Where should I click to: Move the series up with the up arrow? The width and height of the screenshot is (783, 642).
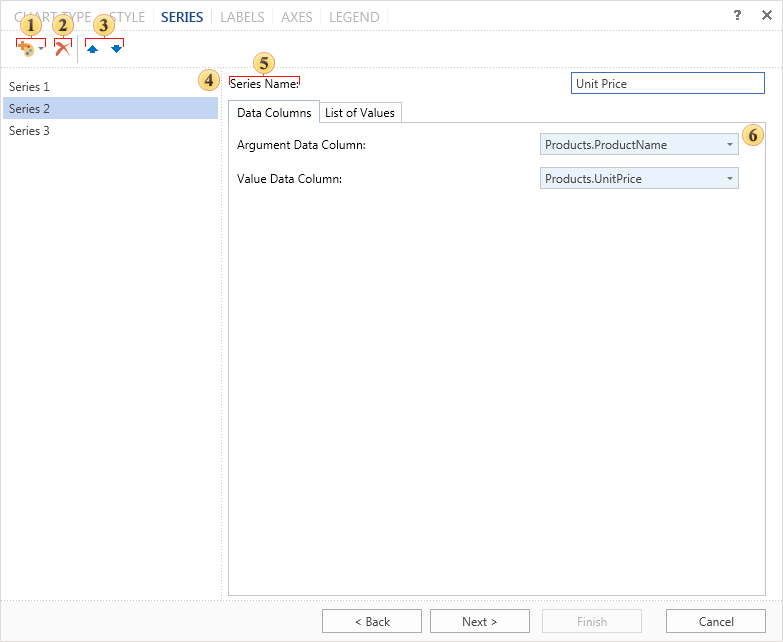(93, 48)
